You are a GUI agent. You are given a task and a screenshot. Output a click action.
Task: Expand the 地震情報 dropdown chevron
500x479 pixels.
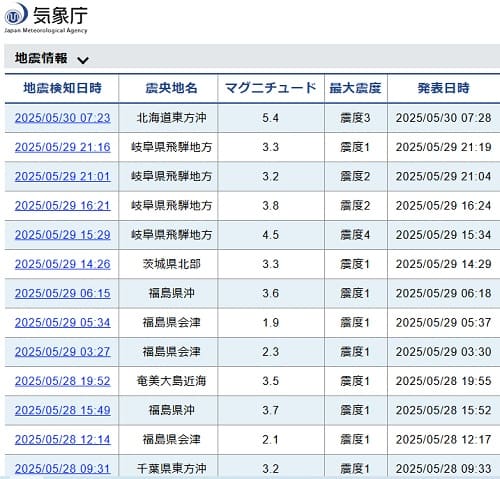83,60
